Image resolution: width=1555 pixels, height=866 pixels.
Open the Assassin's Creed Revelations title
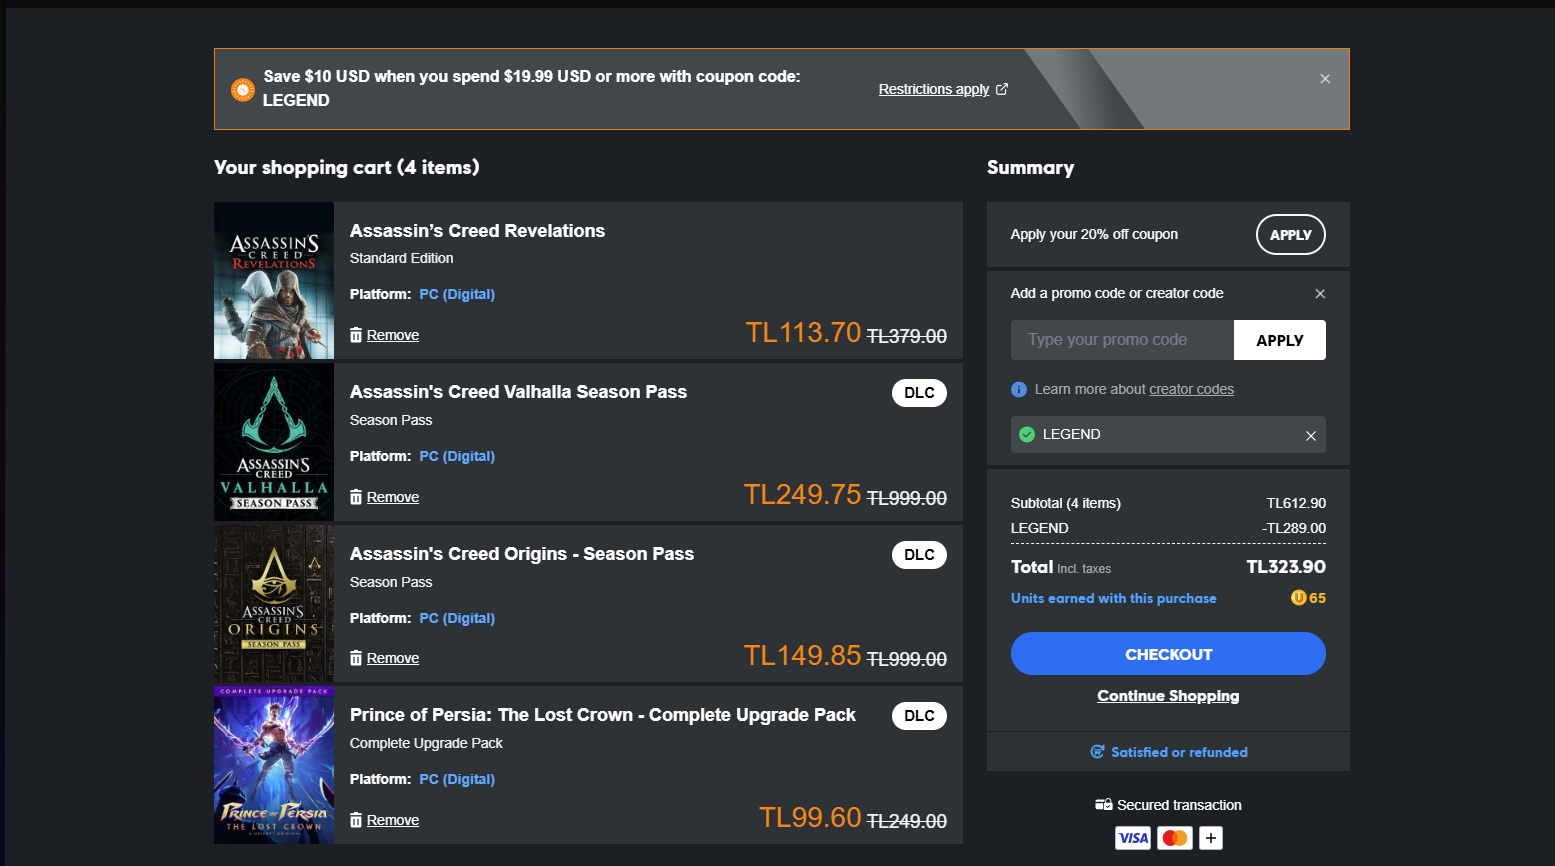pyautogui.click(x=477, y=231)
